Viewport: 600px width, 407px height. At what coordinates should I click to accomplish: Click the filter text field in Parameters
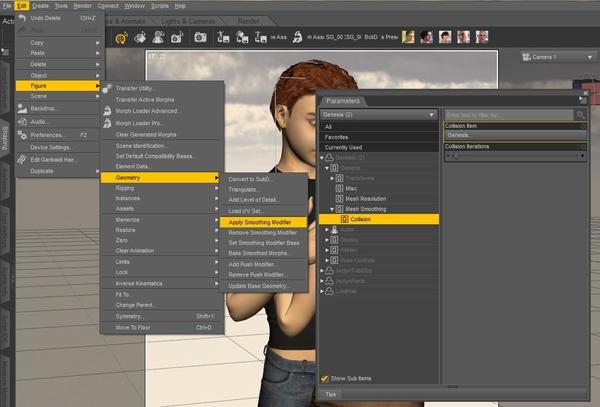pyautogui.click(x=509, y=115)
